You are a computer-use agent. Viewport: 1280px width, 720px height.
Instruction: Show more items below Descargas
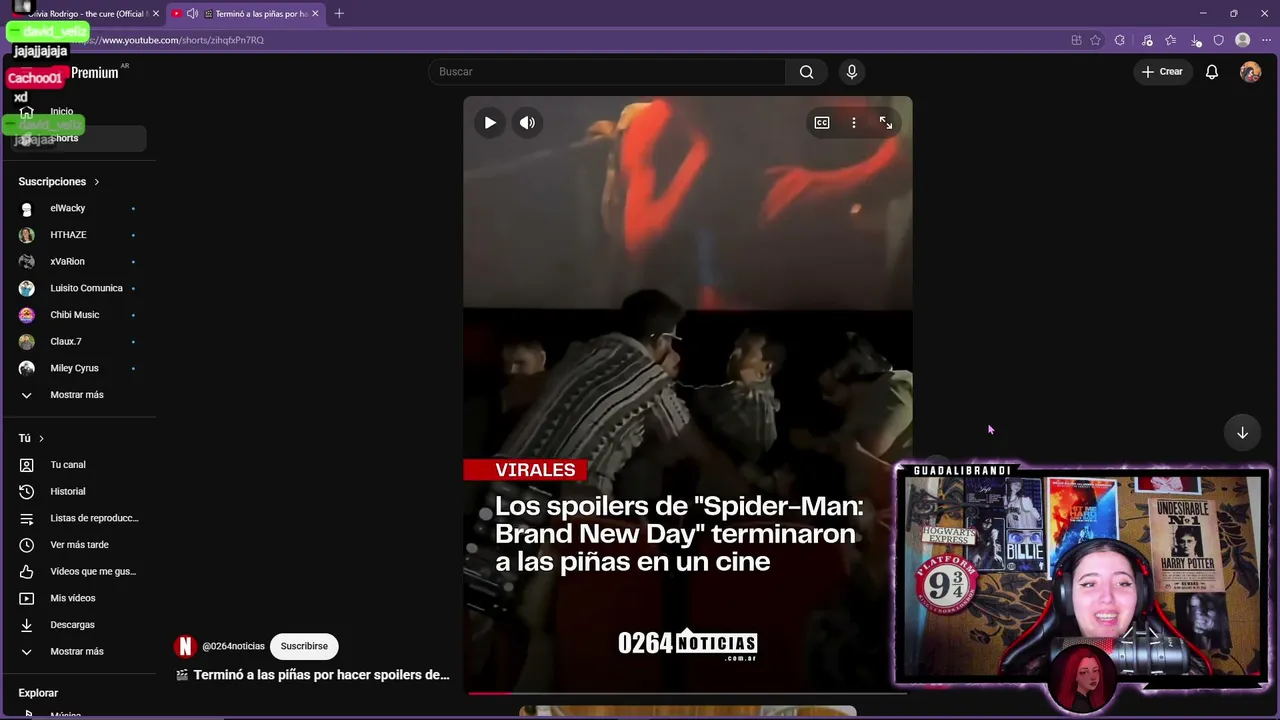[x=78, y=652]
